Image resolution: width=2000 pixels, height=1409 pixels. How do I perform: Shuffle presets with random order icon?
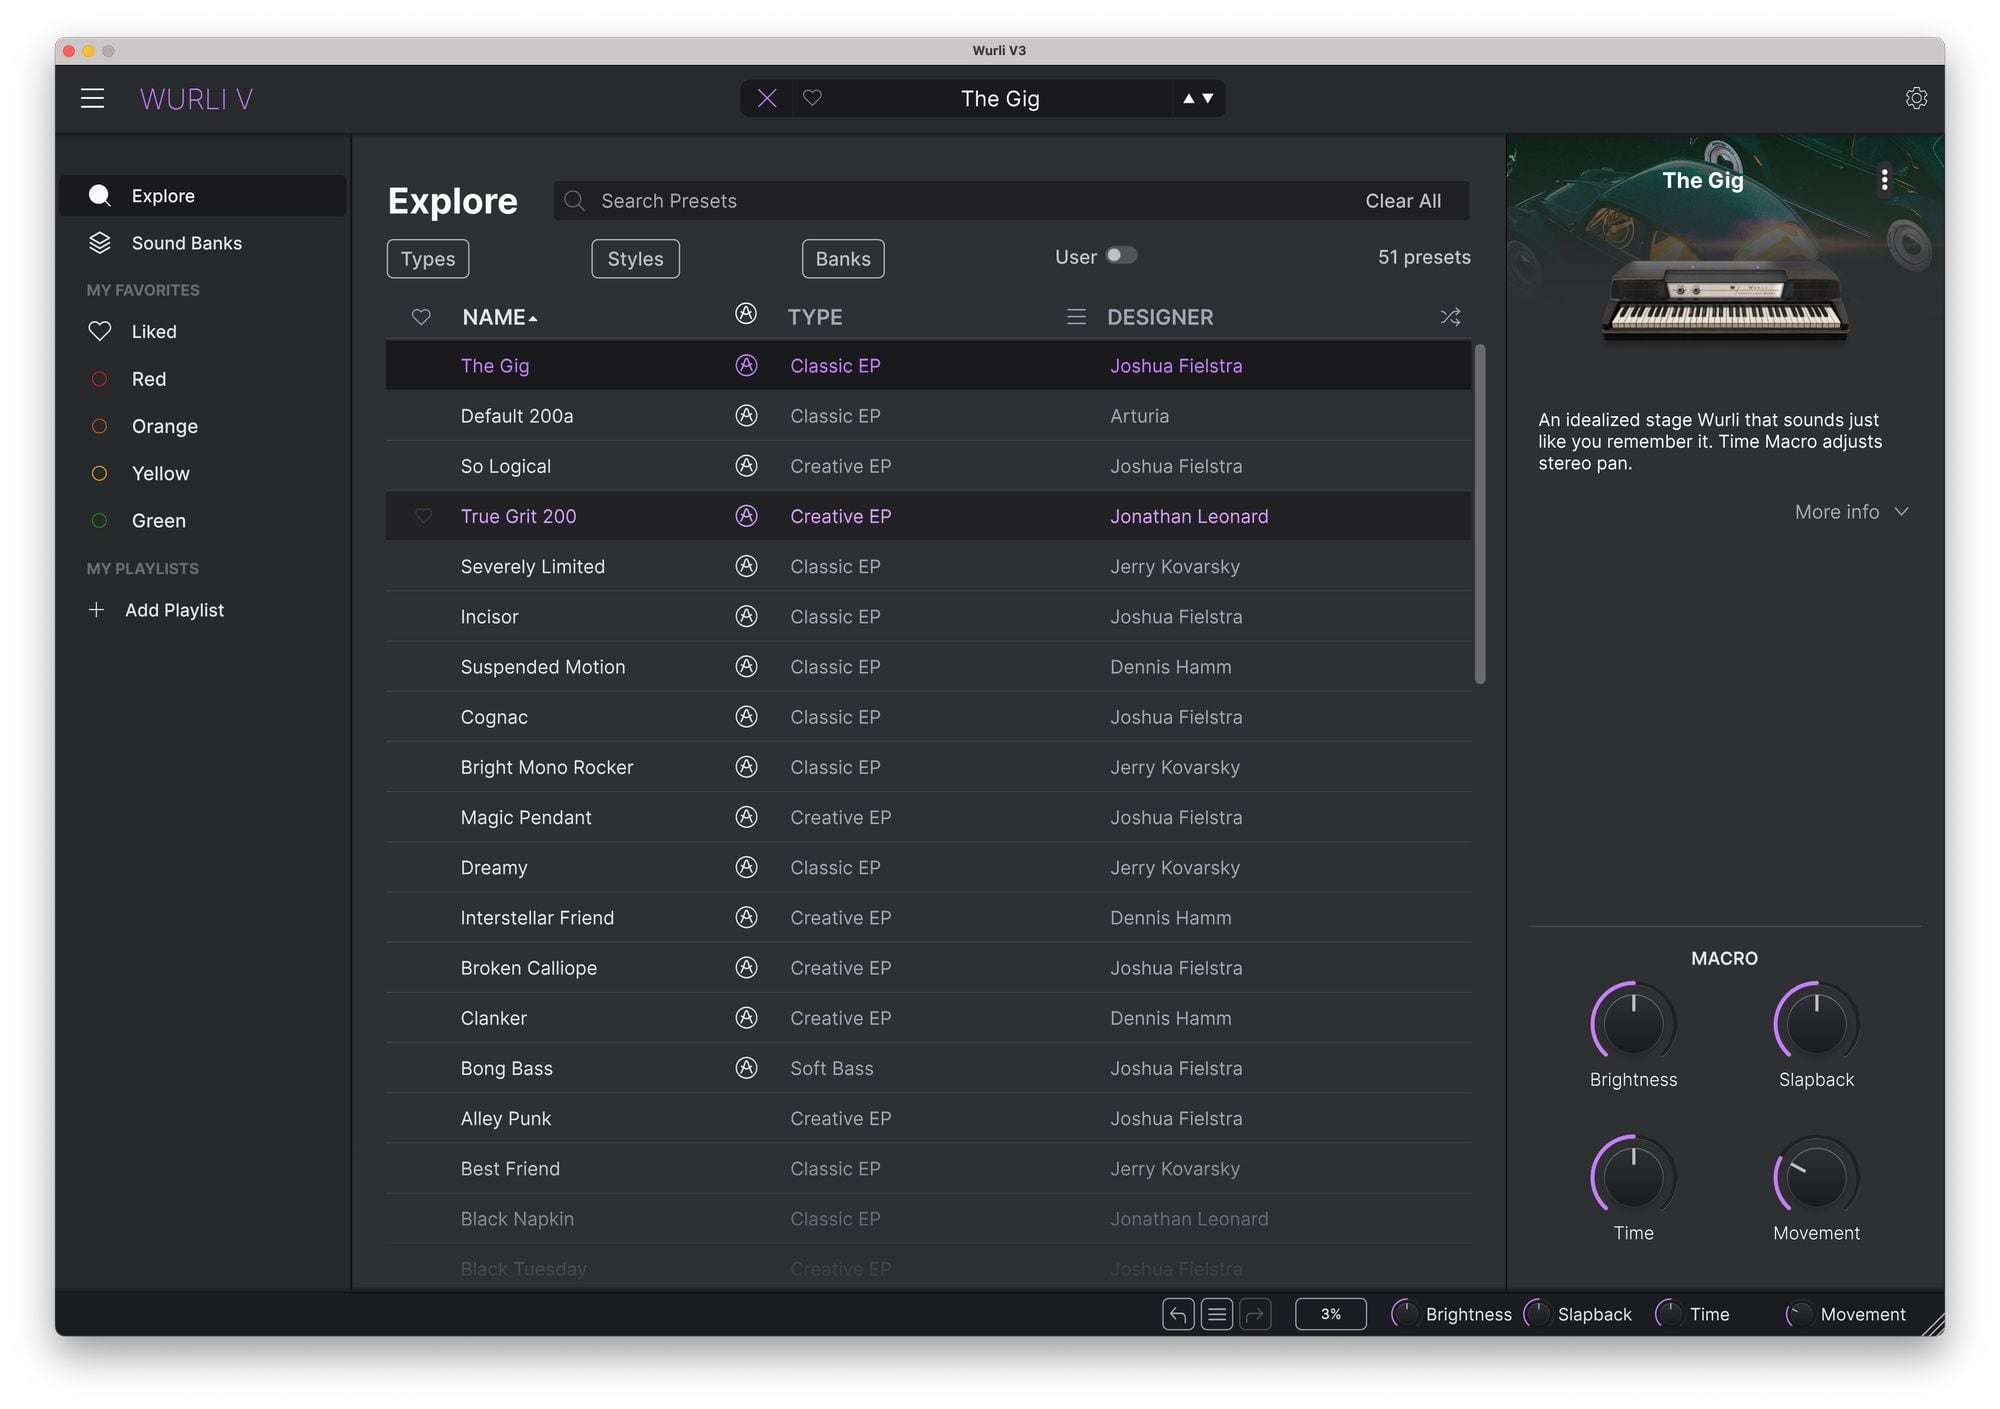(1449, 317)
